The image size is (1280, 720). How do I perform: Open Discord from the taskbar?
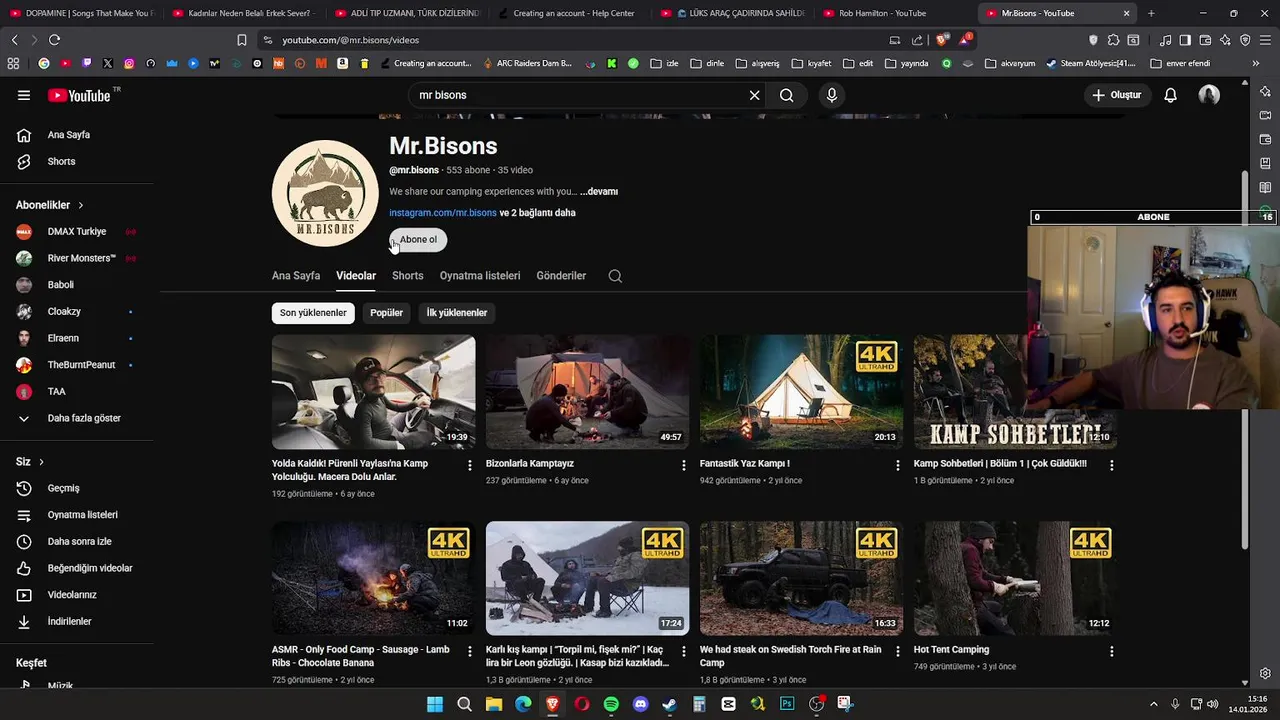pos(640,704)
